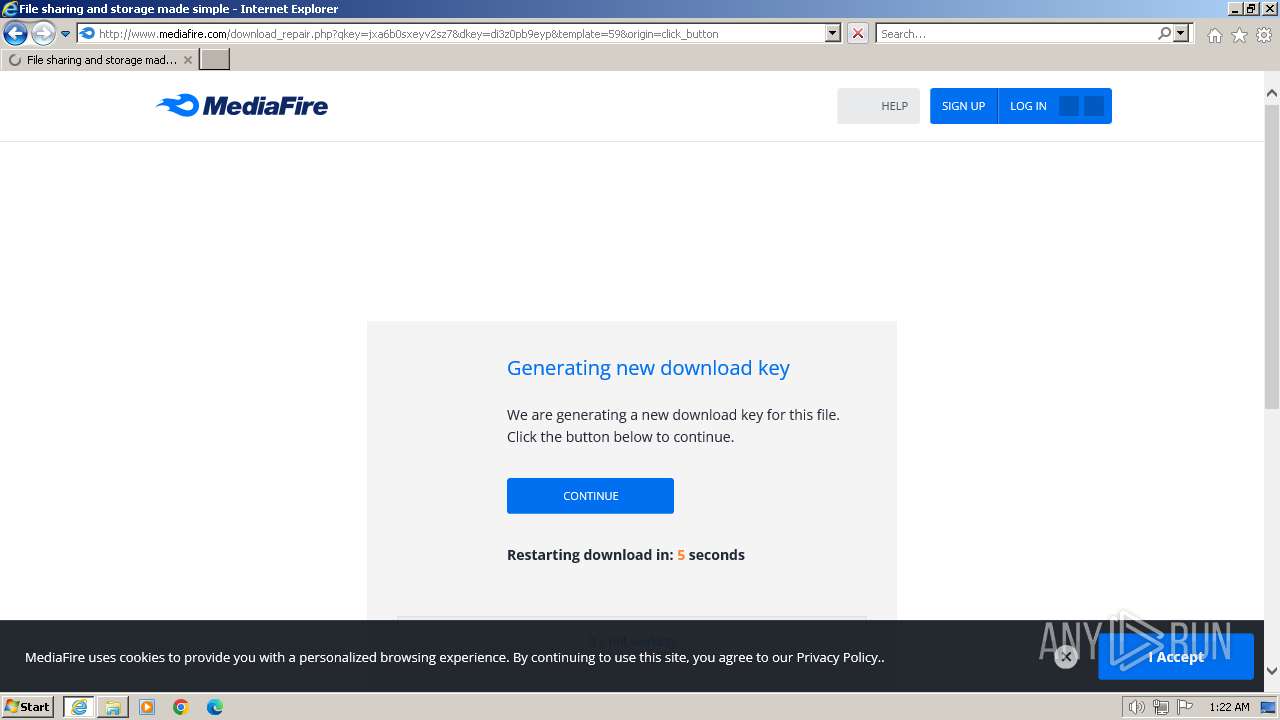The height and width of the screenshot is (720, 1280).
Task: Open the Home icon in IE toolbar
Action: pyautogui.click(x=1214, y=35)
